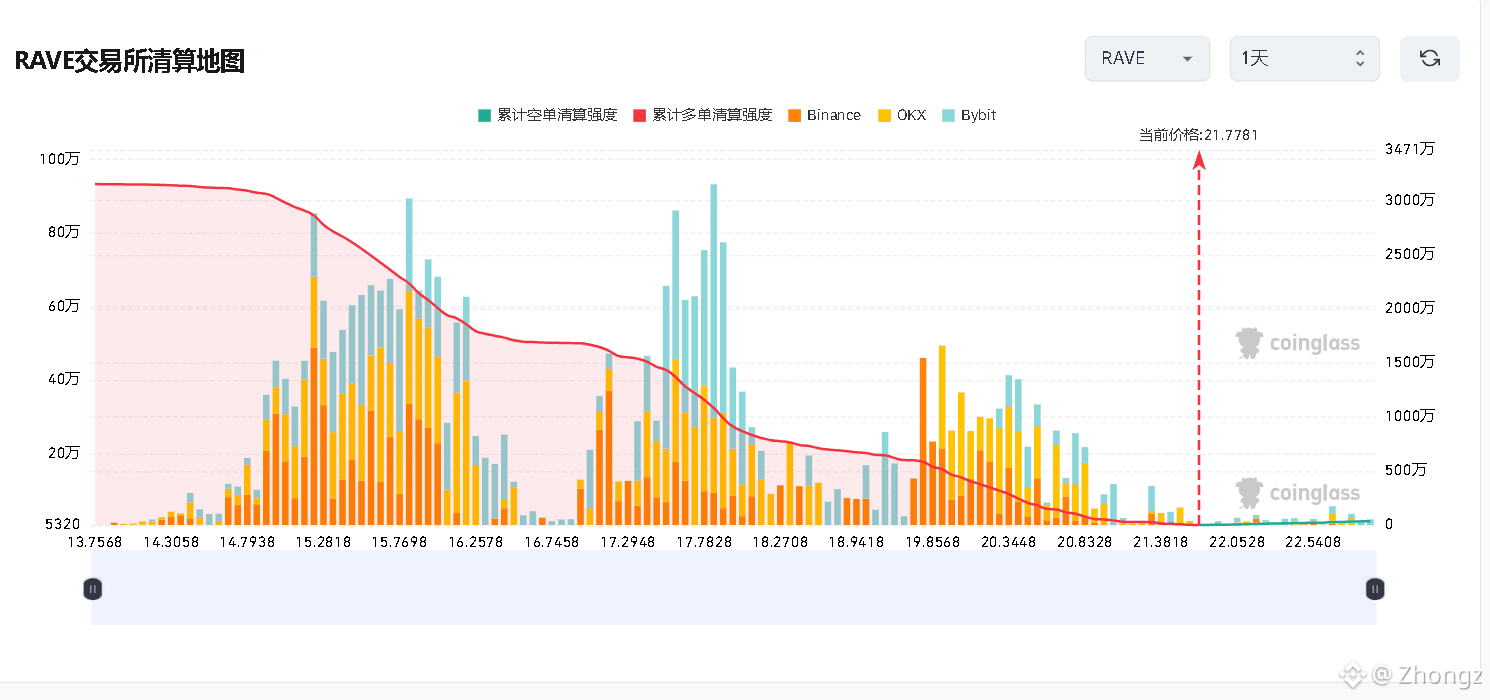Click the x-axis label 15.2818

tap(324, 542)
